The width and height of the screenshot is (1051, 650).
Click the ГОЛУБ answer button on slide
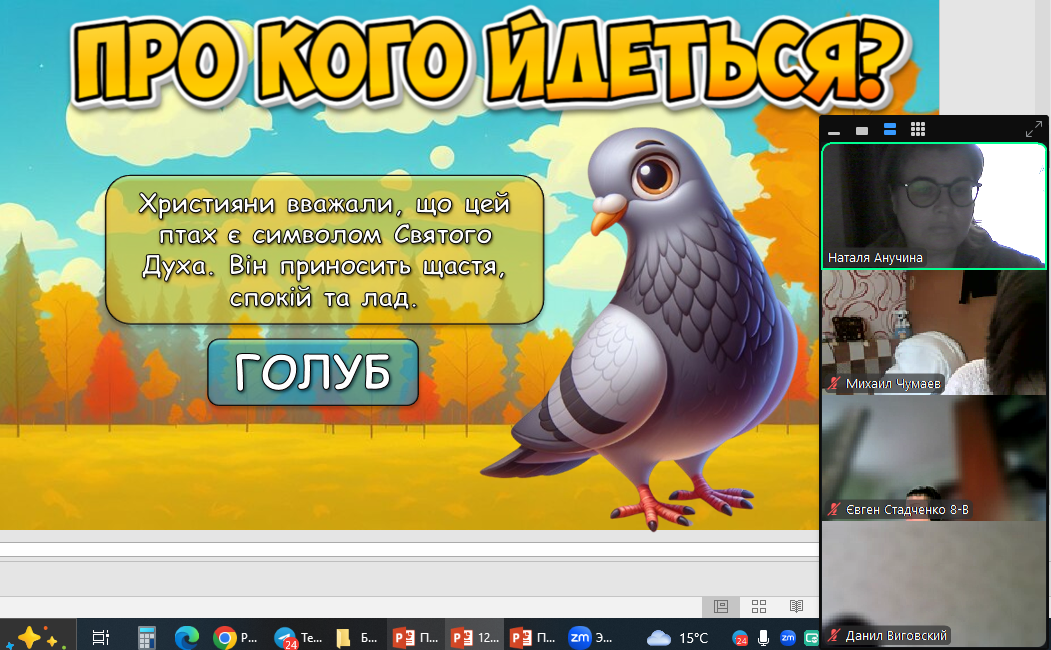pos(313,372)
